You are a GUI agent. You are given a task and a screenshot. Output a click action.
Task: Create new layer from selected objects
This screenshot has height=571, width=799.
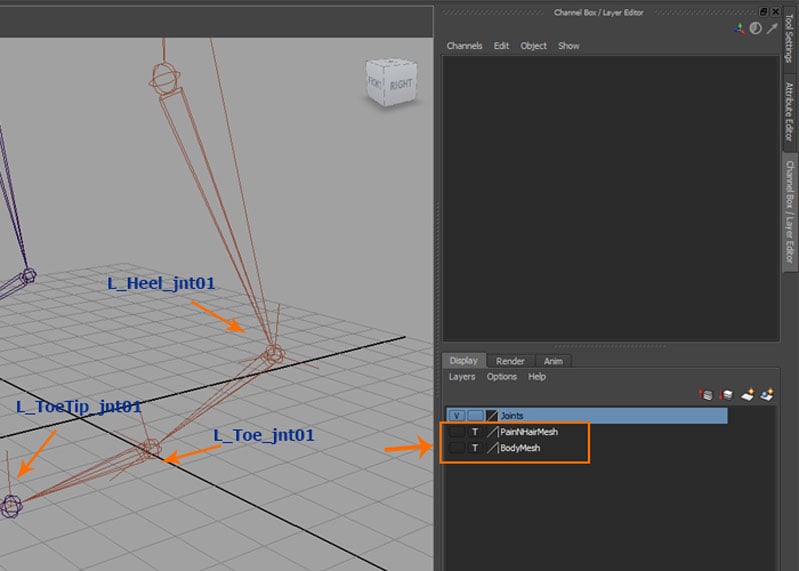(x=767, y=395)
